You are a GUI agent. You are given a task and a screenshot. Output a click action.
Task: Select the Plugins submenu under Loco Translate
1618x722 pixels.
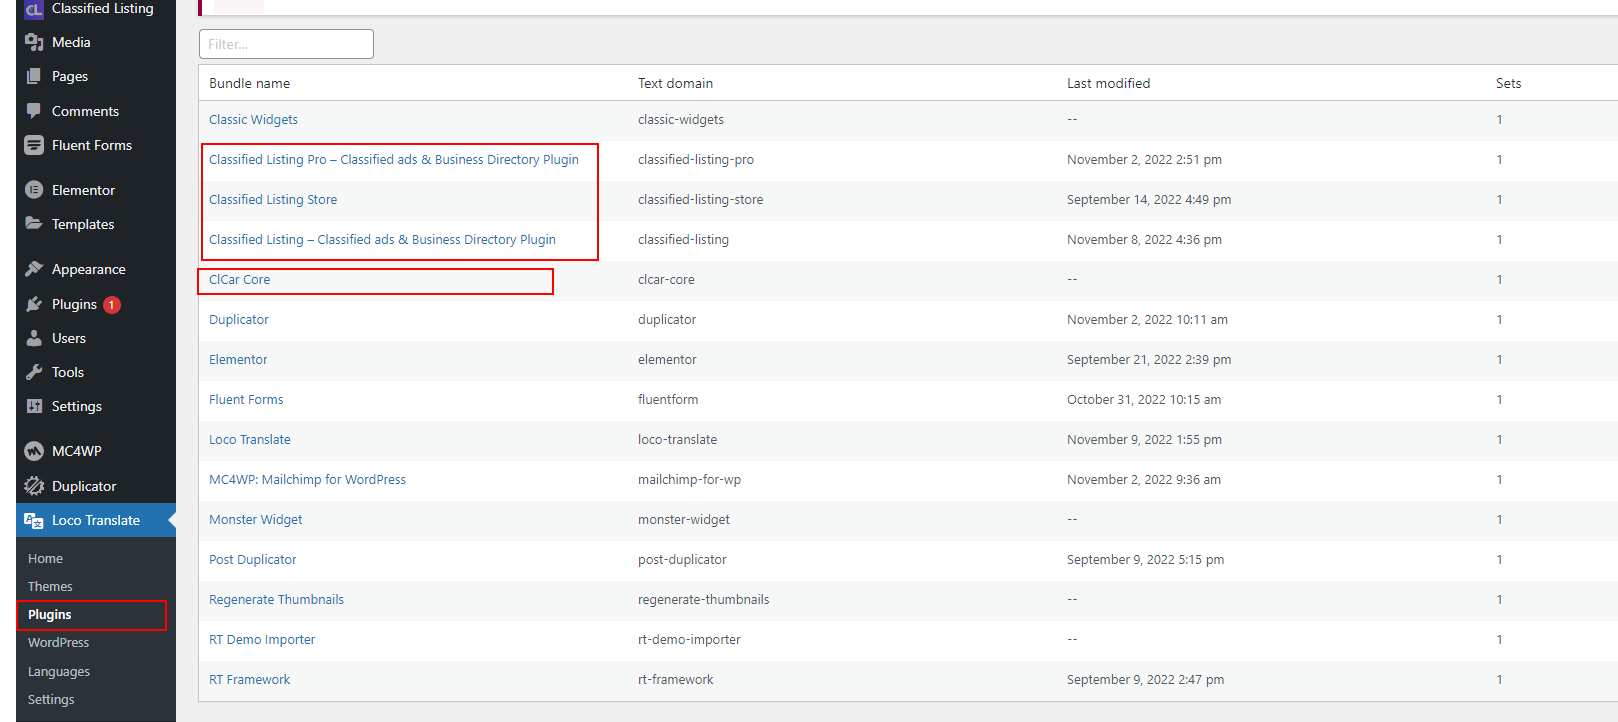point(50,615)
